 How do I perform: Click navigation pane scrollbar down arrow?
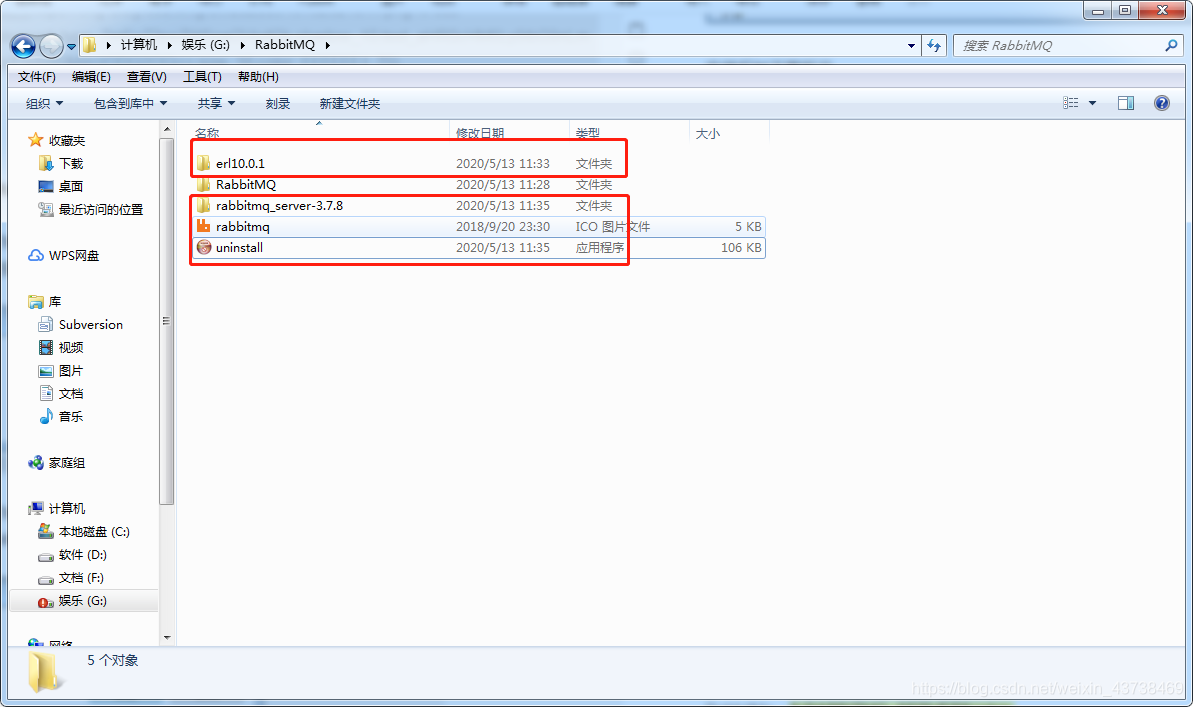pyautogui.click(x=167, y=638)
